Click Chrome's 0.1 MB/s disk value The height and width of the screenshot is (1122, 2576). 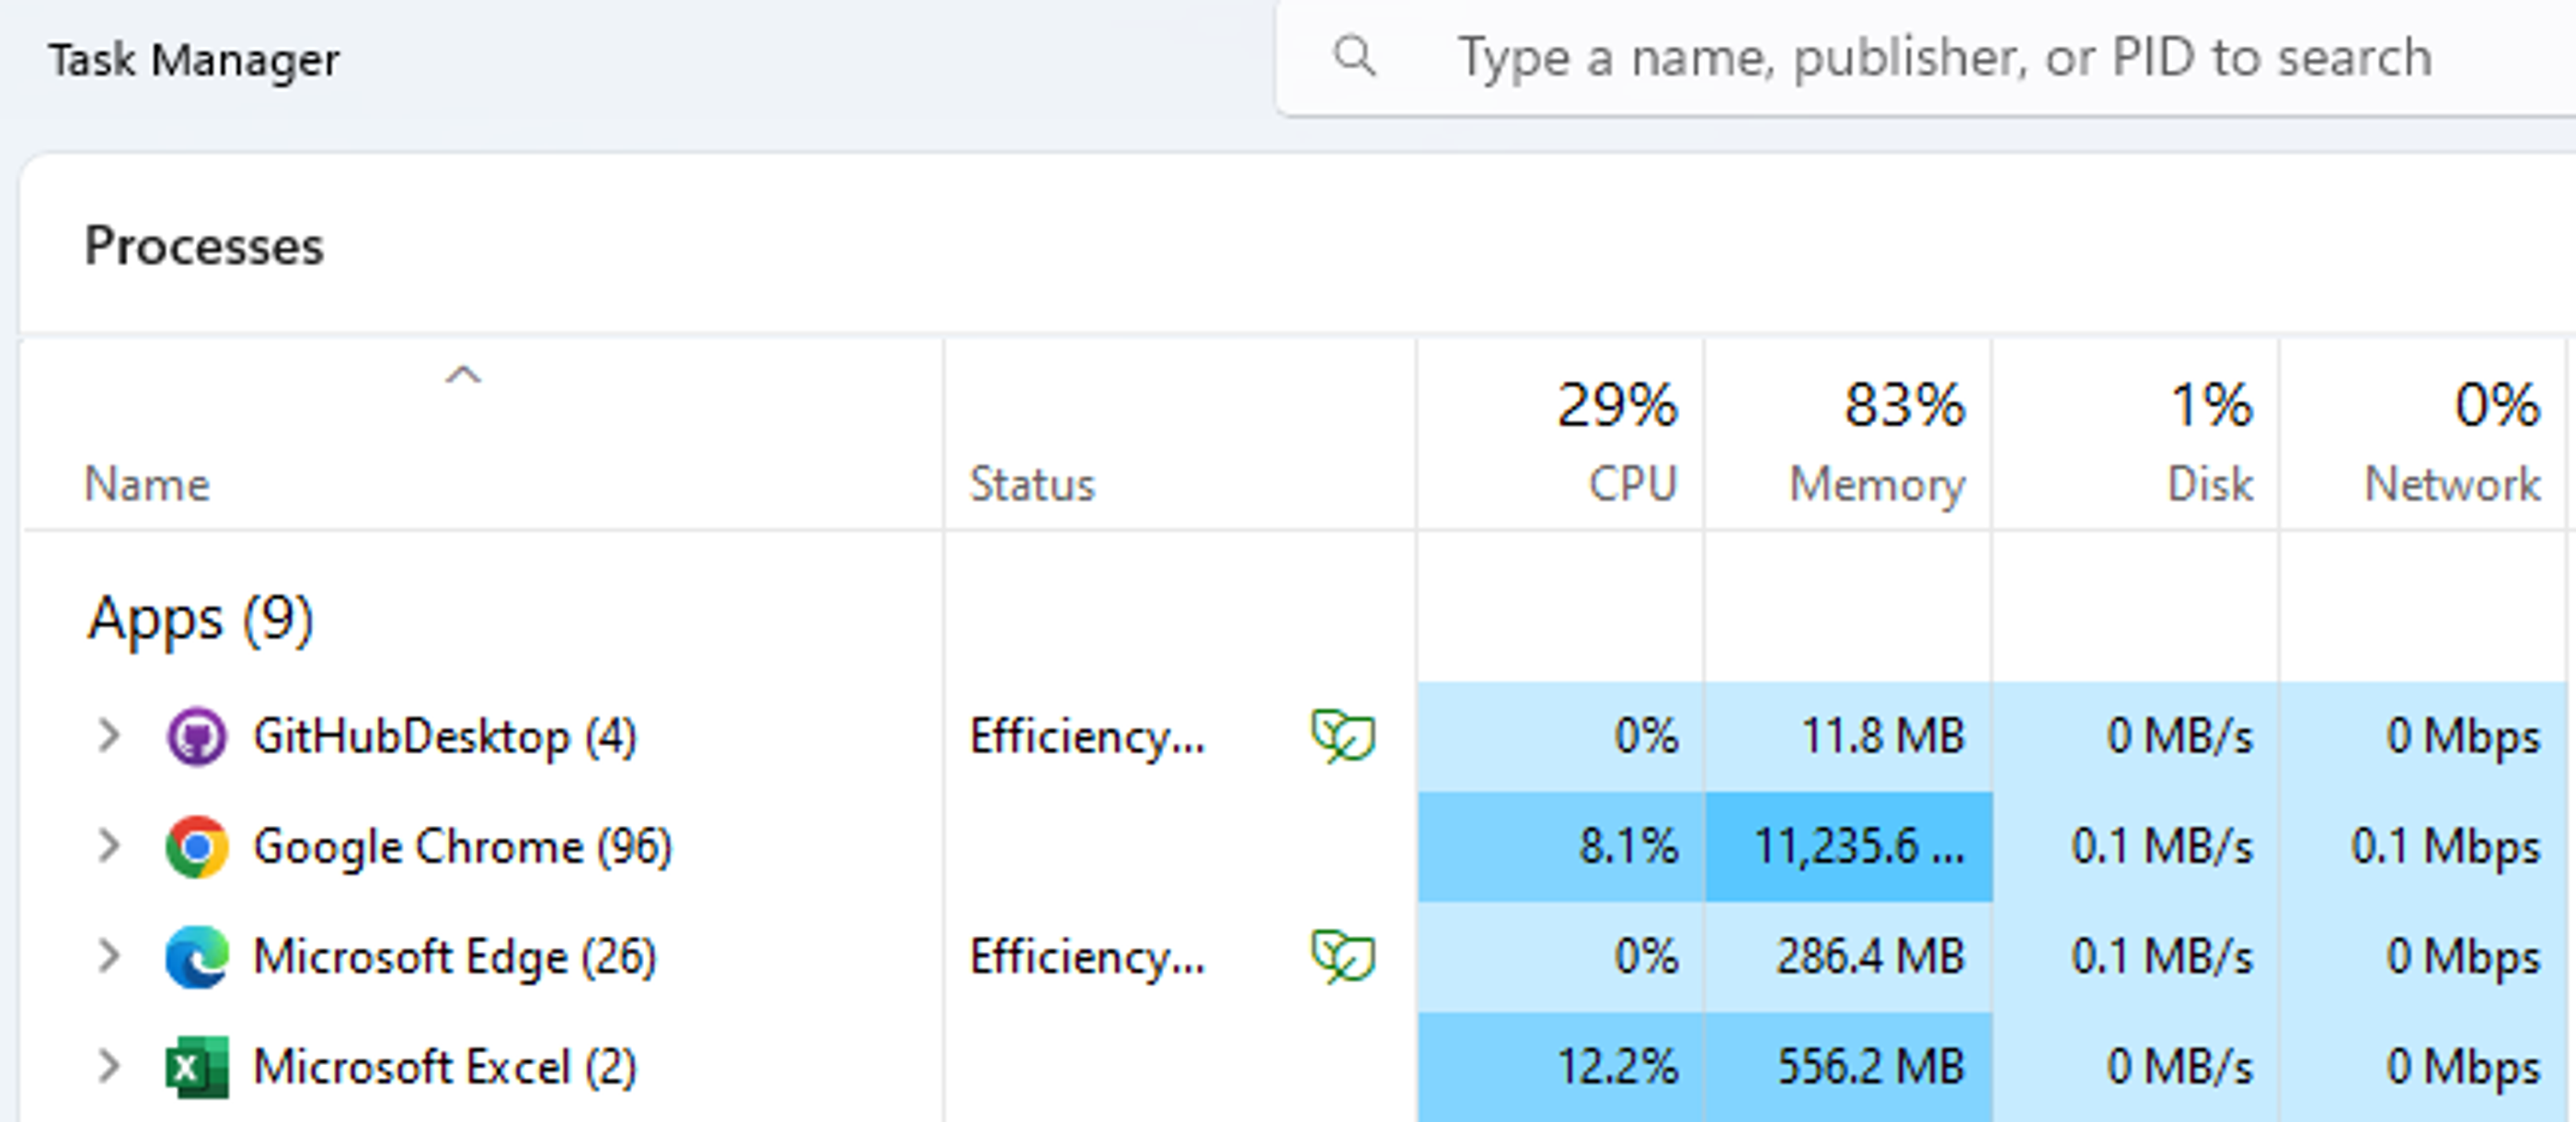click(2162, 847)
